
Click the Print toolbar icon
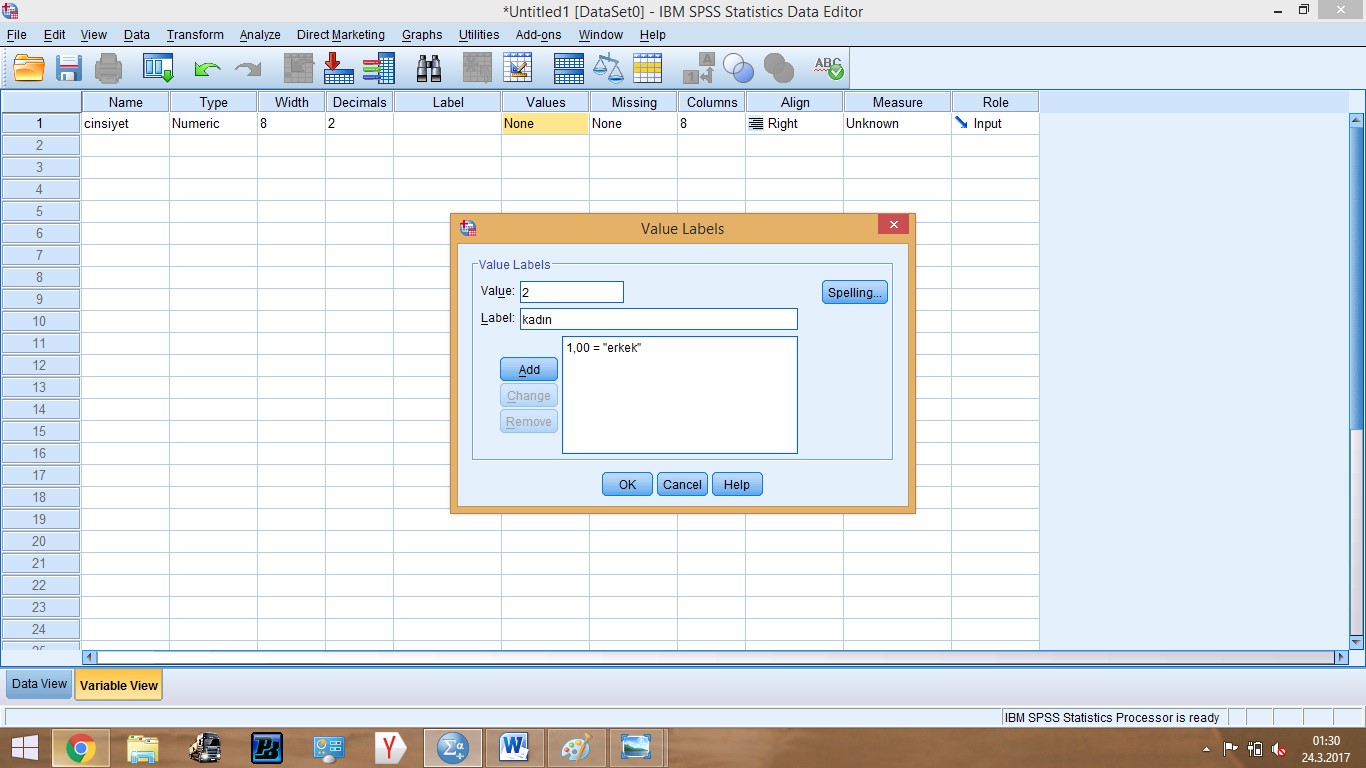[108, 68]
